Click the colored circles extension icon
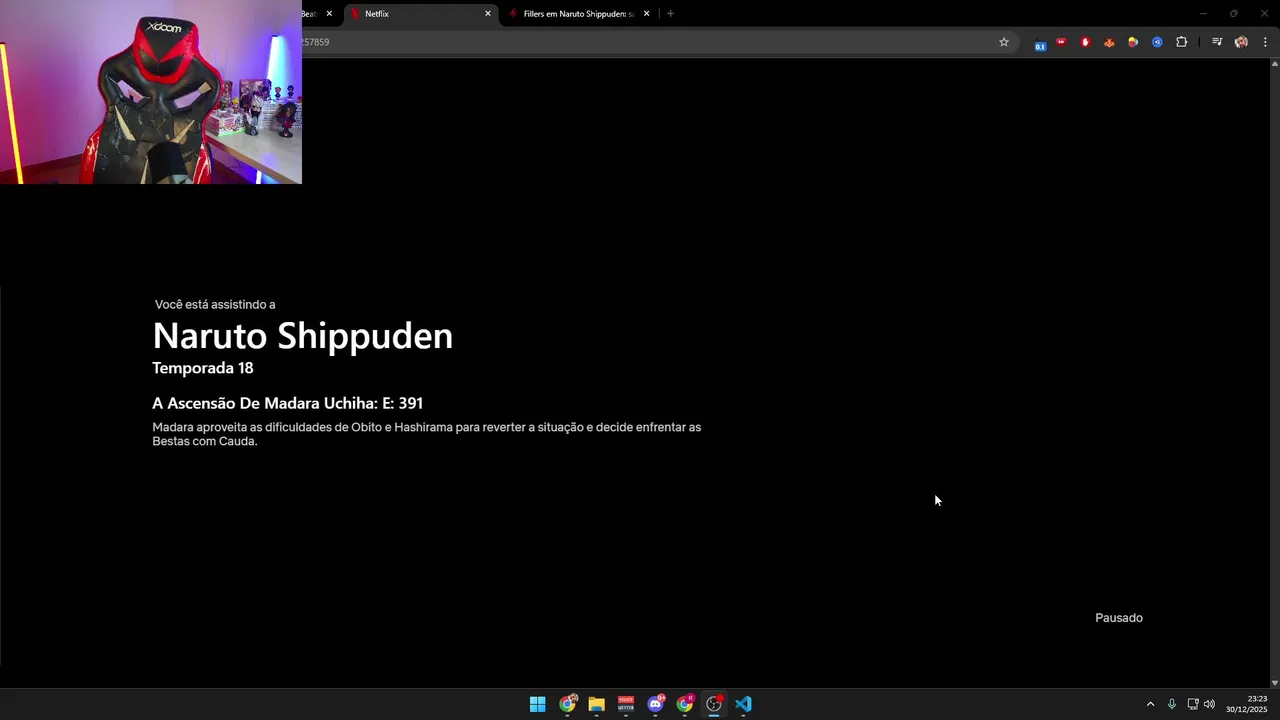The height and width of the screenshot is (720, 1280). 1133,42
